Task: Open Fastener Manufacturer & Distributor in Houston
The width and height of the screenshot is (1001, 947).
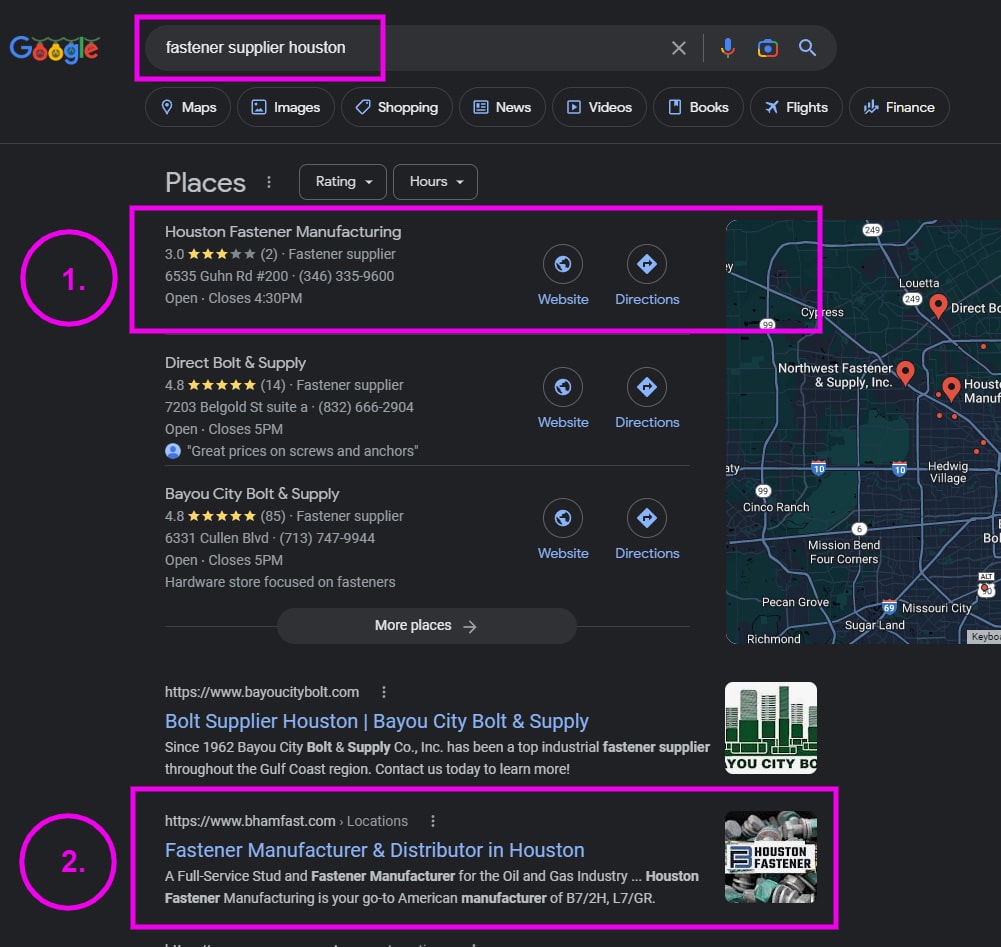Action: (374, 851)
